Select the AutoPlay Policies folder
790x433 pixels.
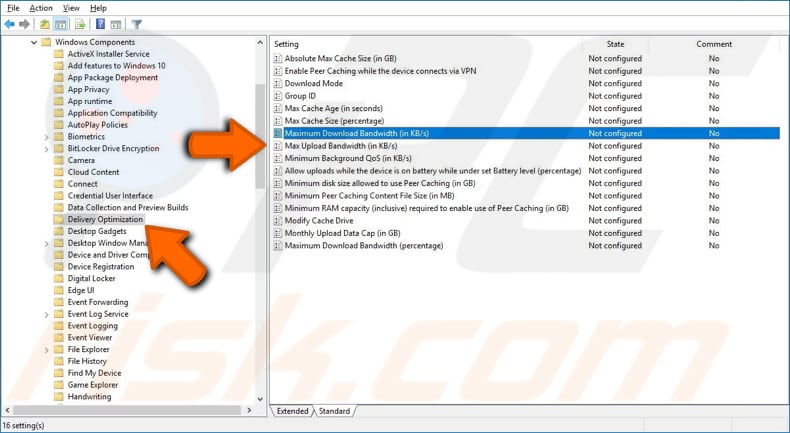tap(98, 125)
